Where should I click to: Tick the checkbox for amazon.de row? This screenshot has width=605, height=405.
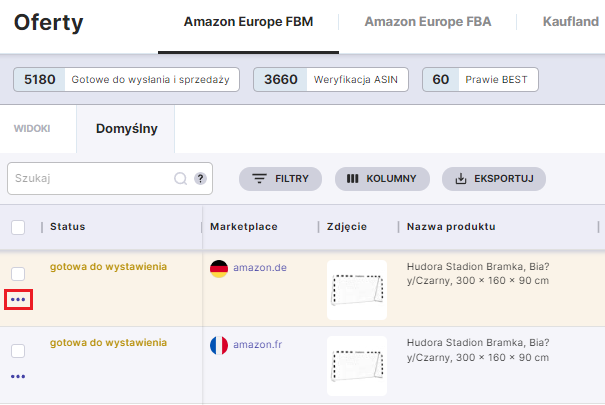[18, 274]
